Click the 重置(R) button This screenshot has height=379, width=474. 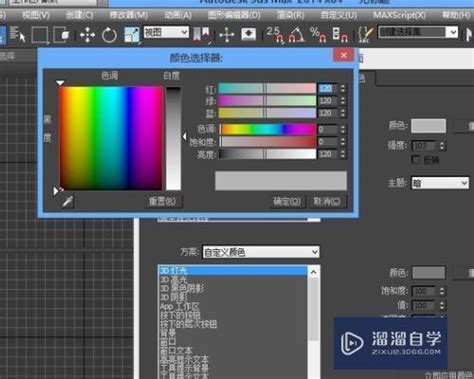(162, 201)
